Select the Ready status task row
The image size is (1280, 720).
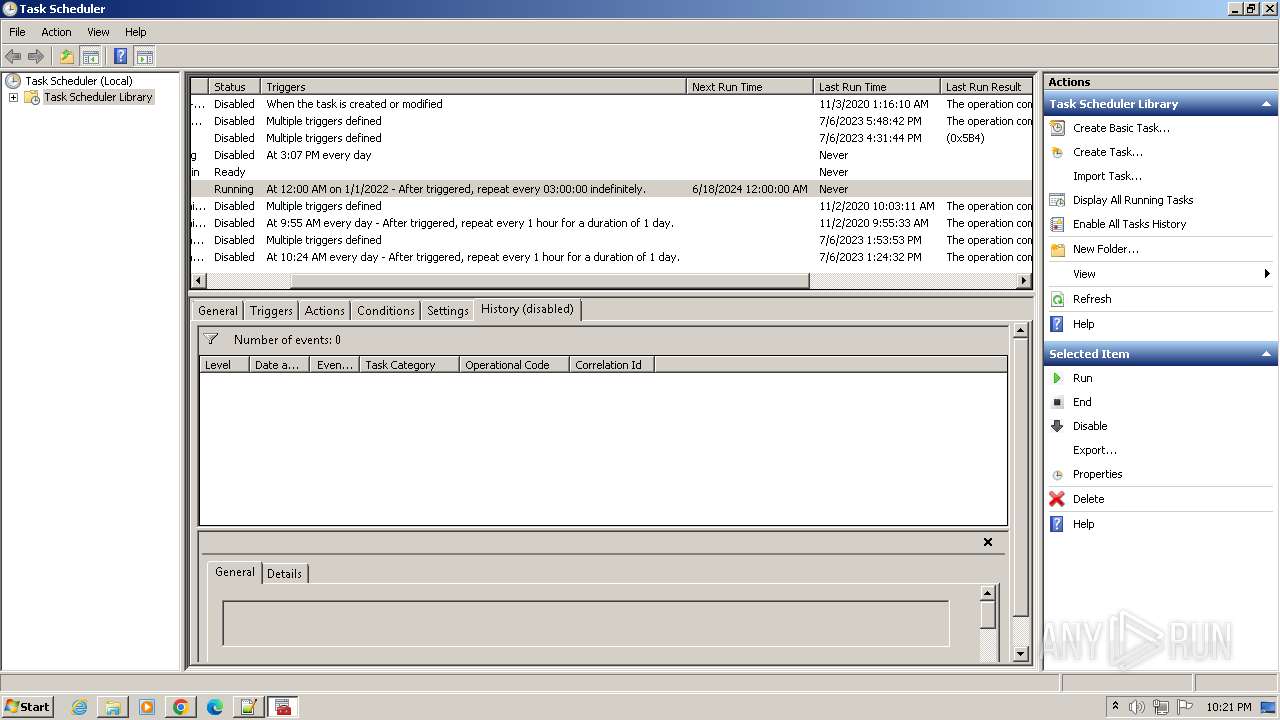pos(611,172)
